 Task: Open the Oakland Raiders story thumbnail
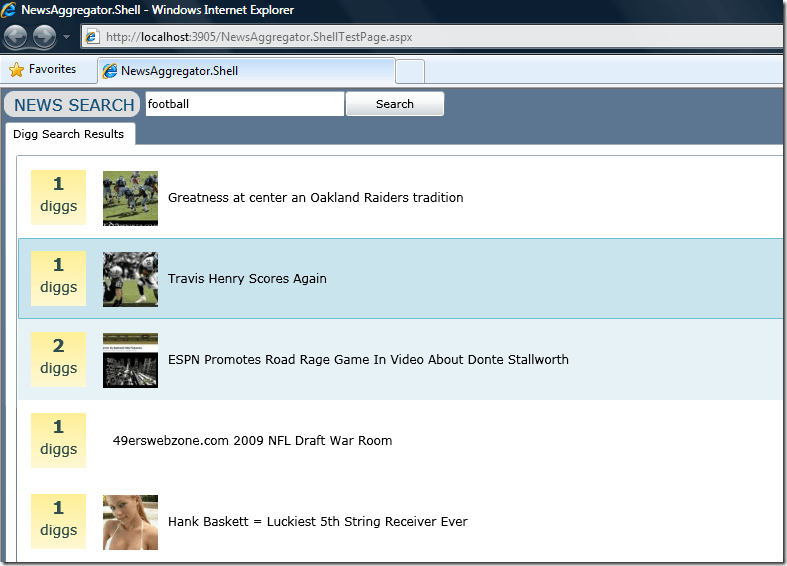coord(130,198)
